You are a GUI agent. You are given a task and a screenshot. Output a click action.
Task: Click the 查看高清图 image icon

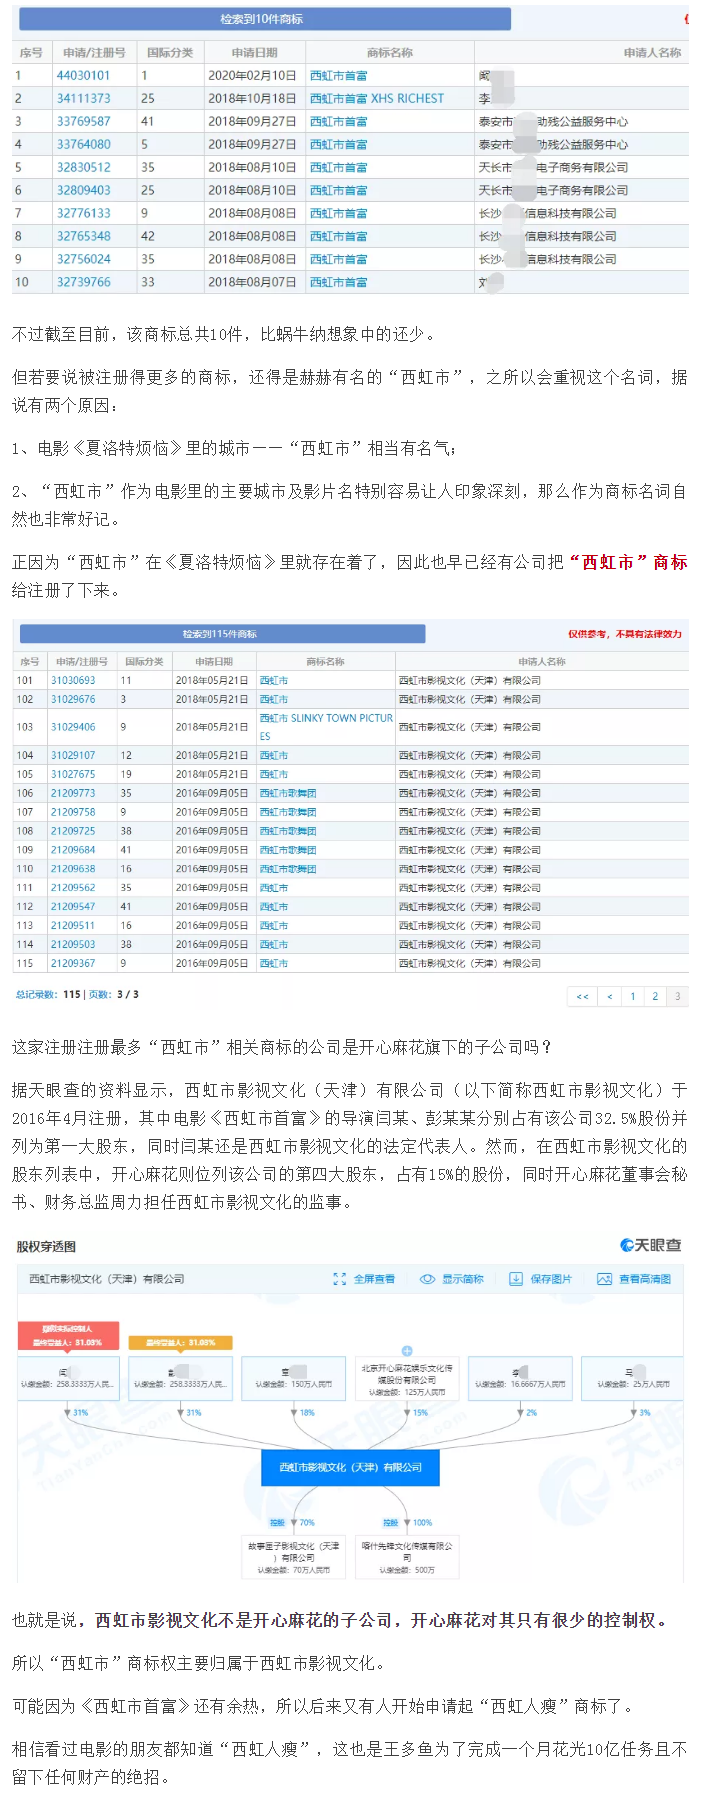tap(604, 1279)
